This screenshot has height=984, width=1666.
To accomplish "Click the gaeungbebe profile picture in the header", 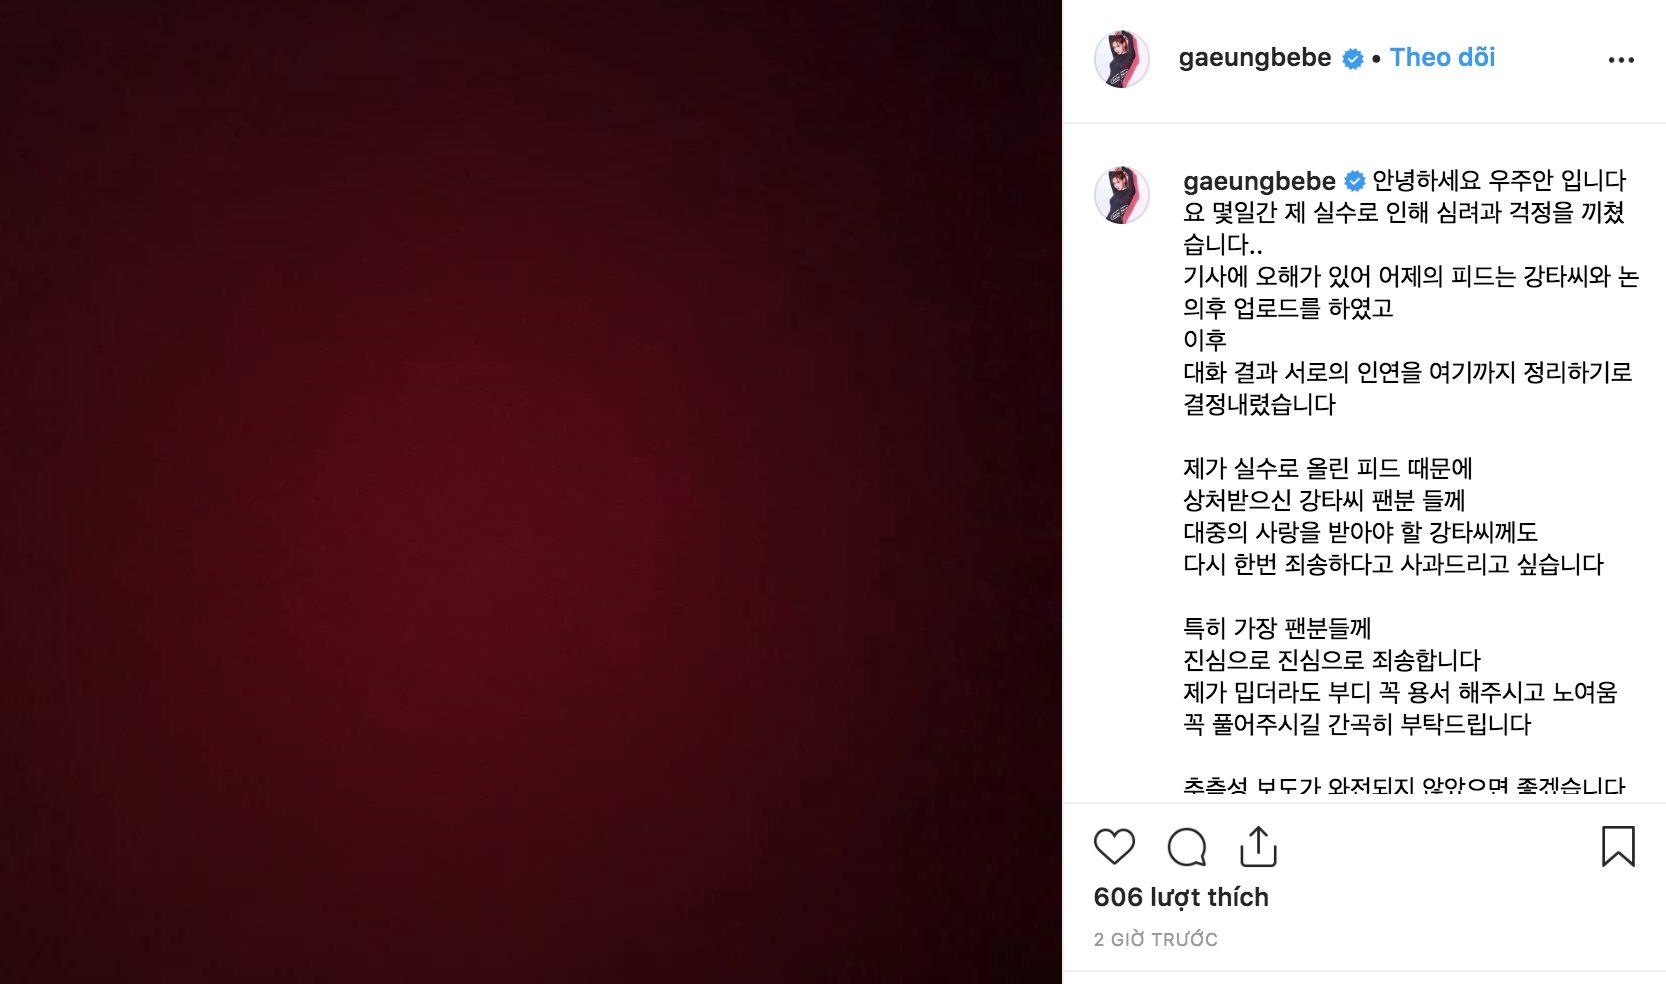I will pos(1122,59).
